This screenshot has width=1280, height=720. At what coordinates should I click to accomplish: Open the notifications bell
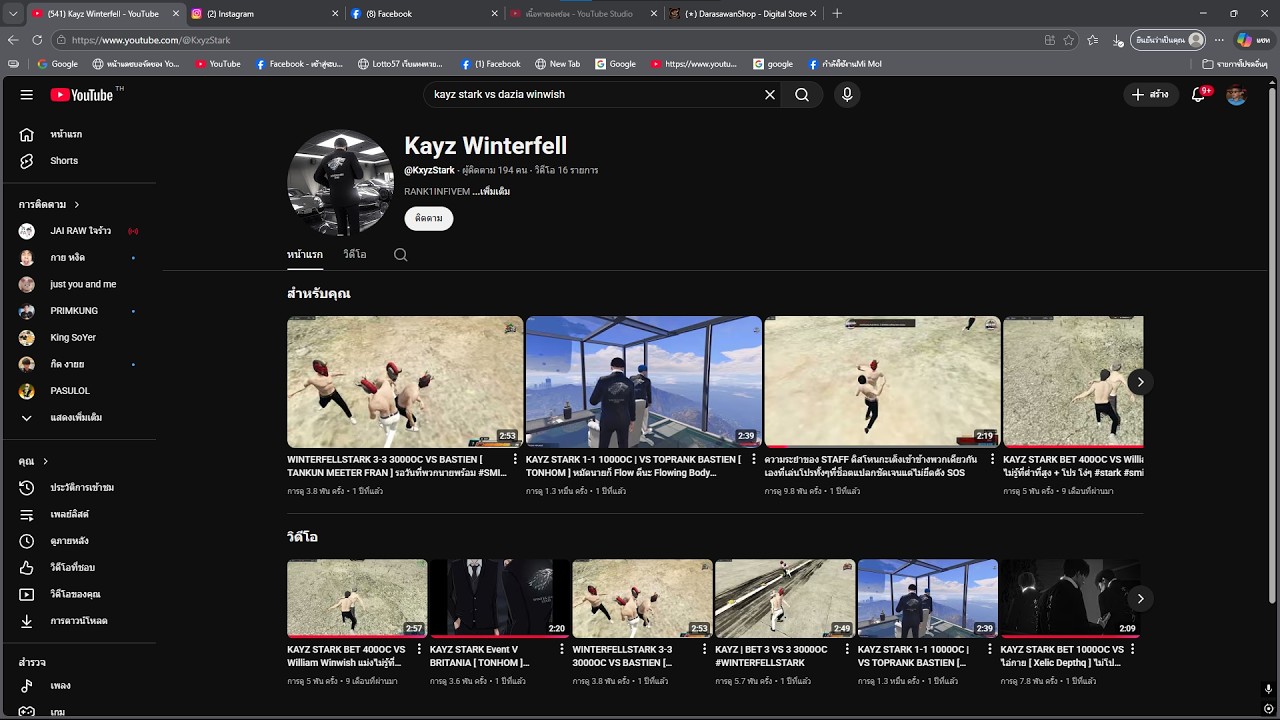[x=1198, y=95]
